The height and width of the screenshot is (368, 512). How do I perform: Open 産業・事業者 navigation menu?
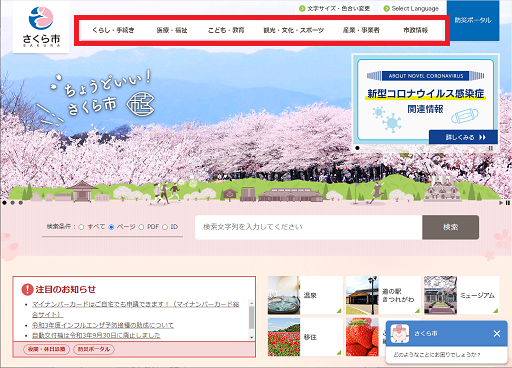click(361, 30)
